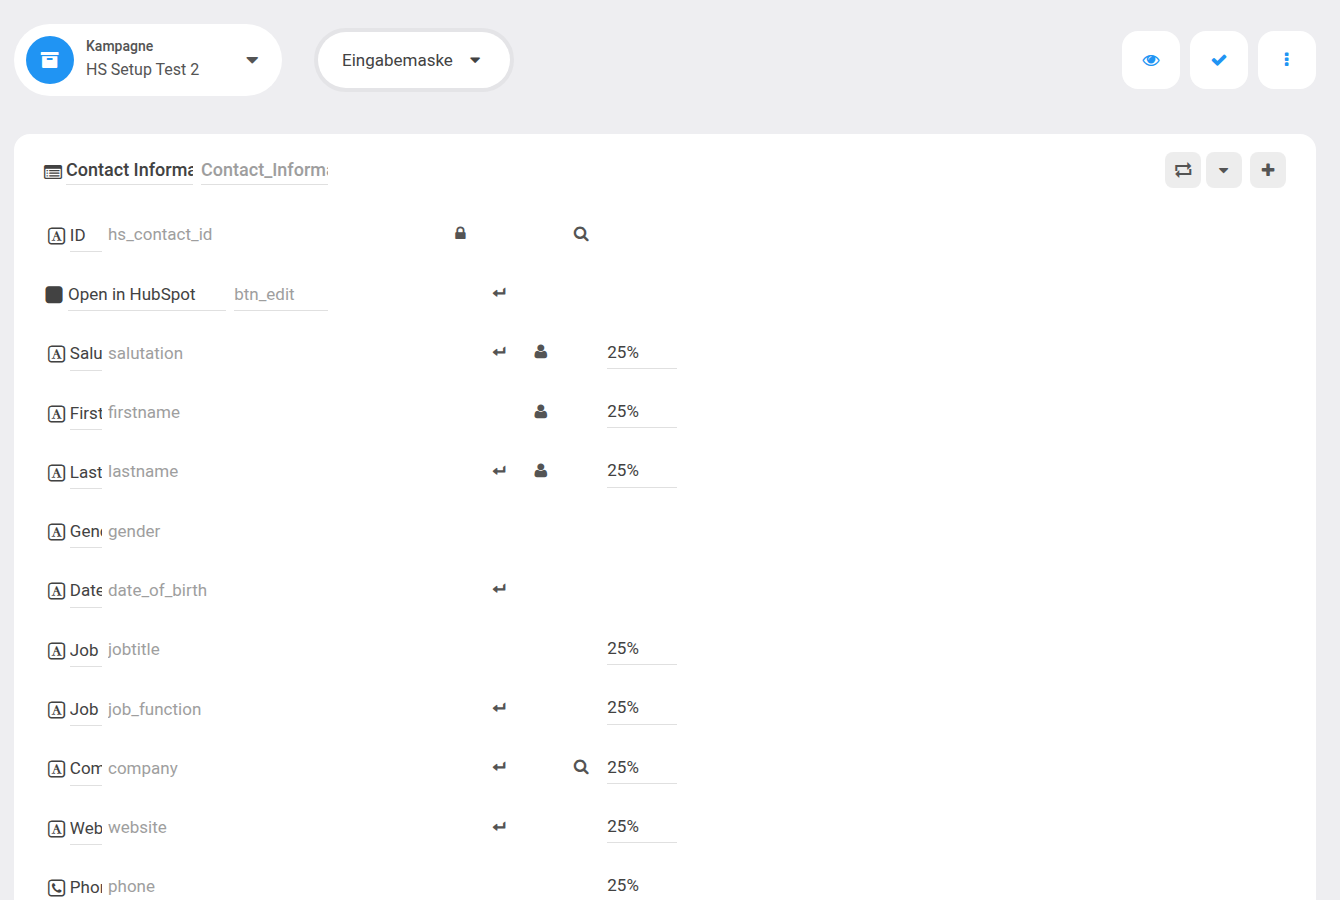Click the eye preview icon button
This screenshot has width=1340, height=900.
coord(1151,60)
